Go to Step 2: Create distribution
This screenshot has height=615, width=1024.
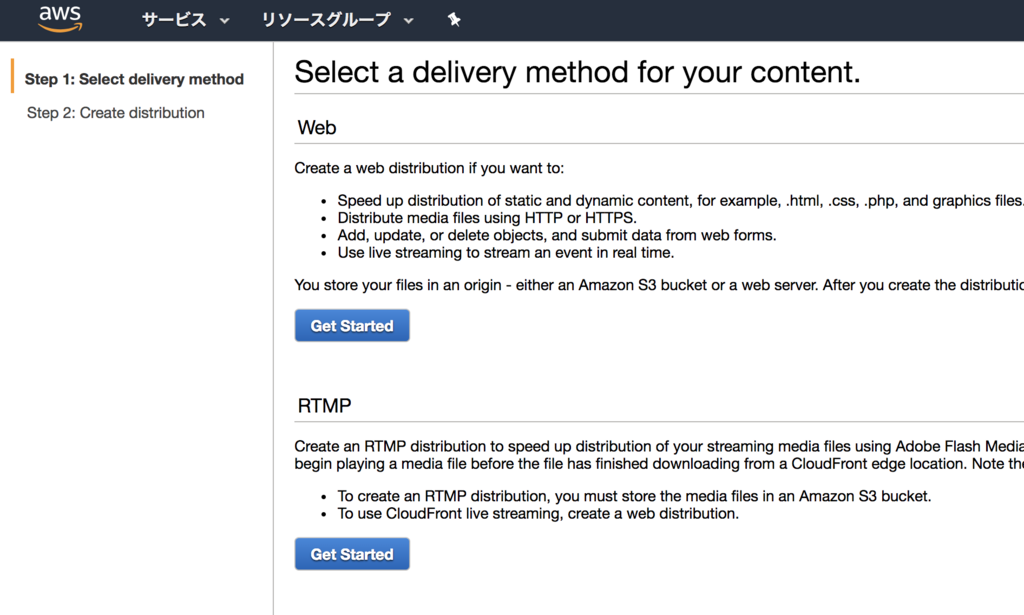[x=116, y=113]
